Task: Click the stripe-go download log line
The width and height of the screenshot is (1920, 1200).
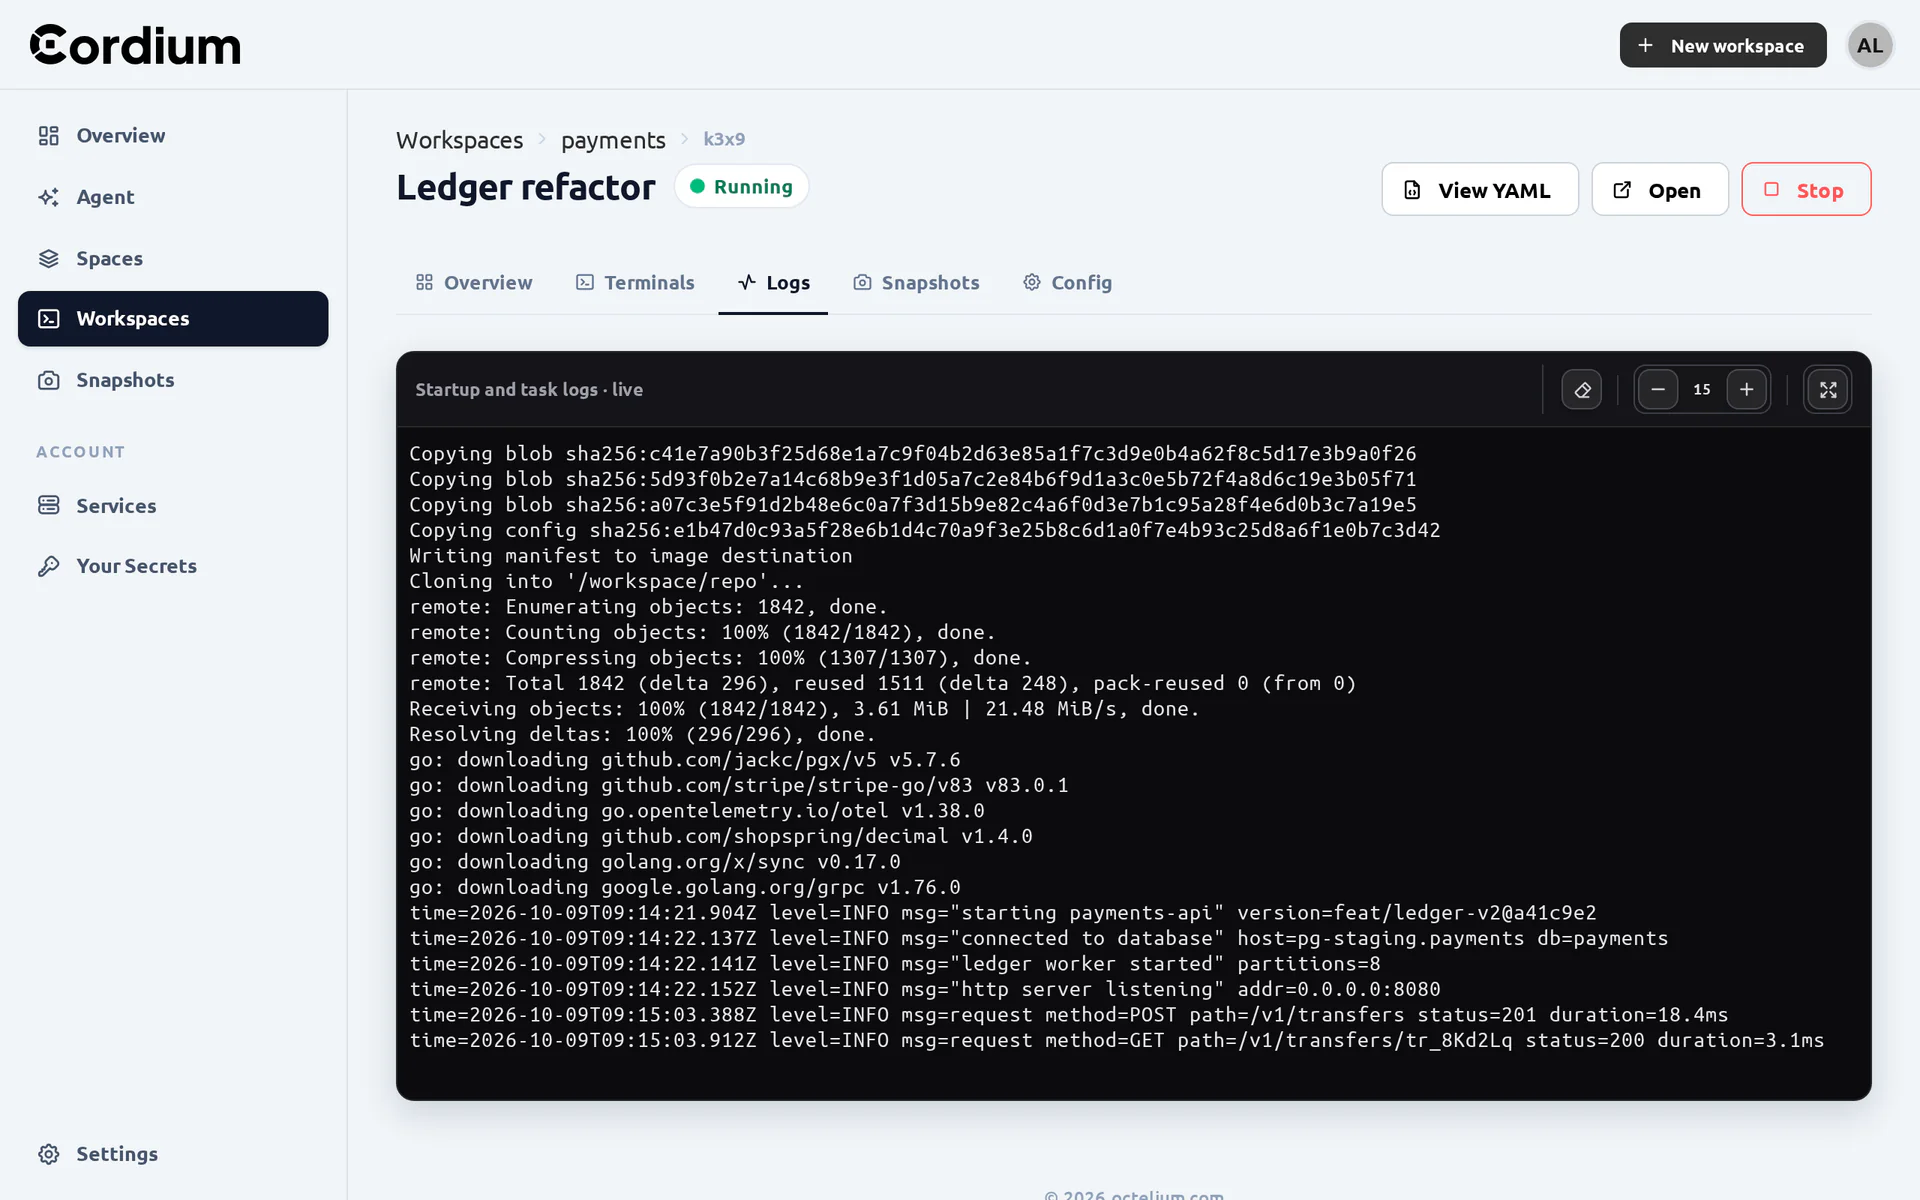Action: tap(739, 785)
